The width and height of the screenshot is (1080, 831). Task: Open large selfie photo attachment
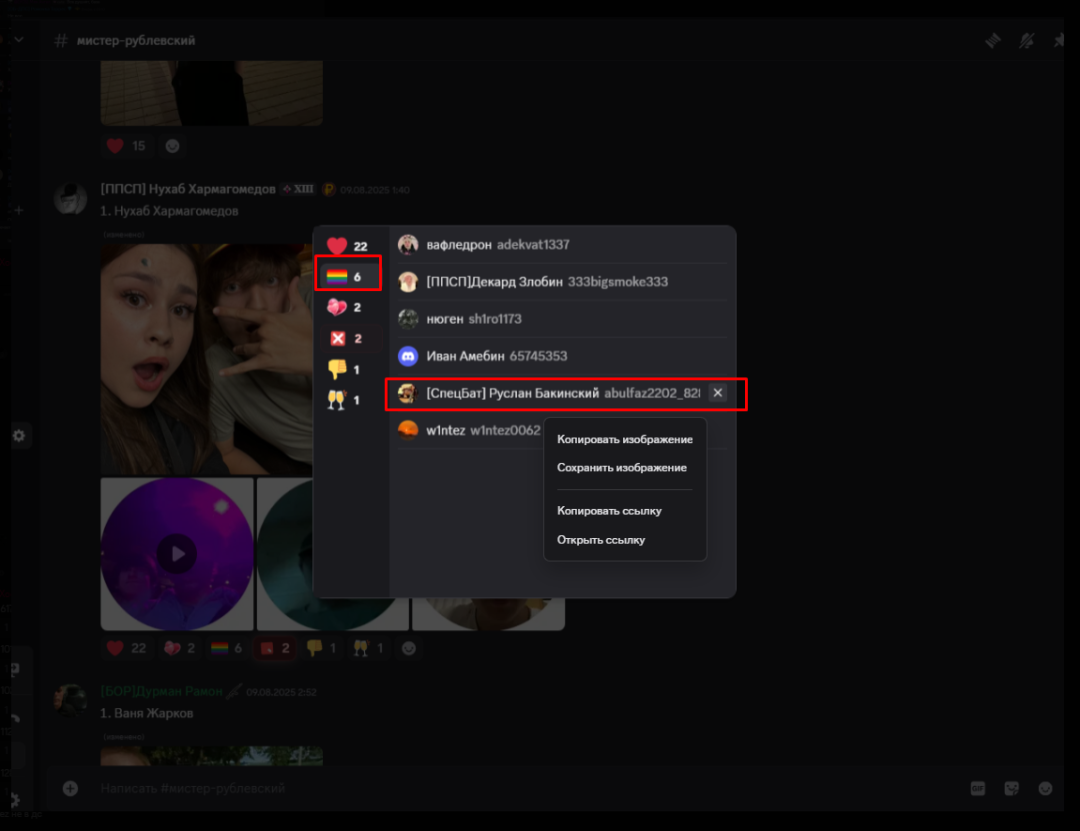pyautogui.click(x=207, y=359)
